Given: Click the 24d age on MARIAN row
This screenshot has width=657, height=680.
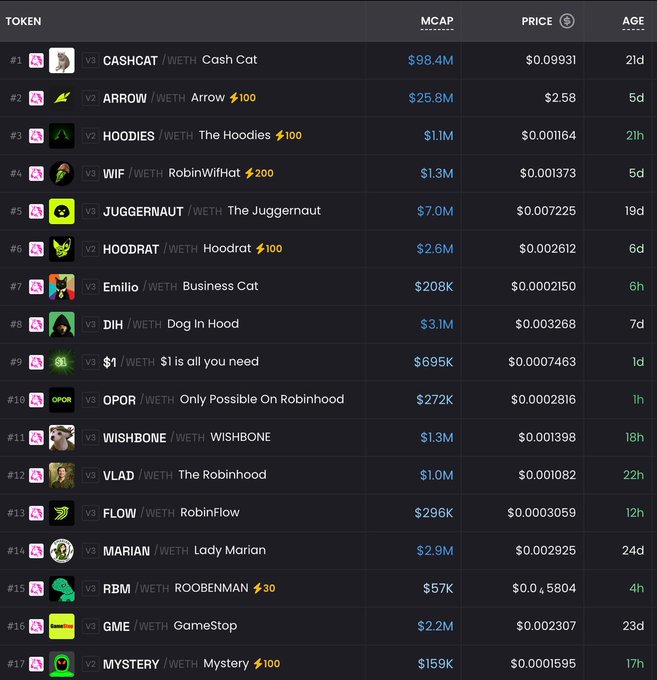Looking at the screenshot, I should coord(633,551).
